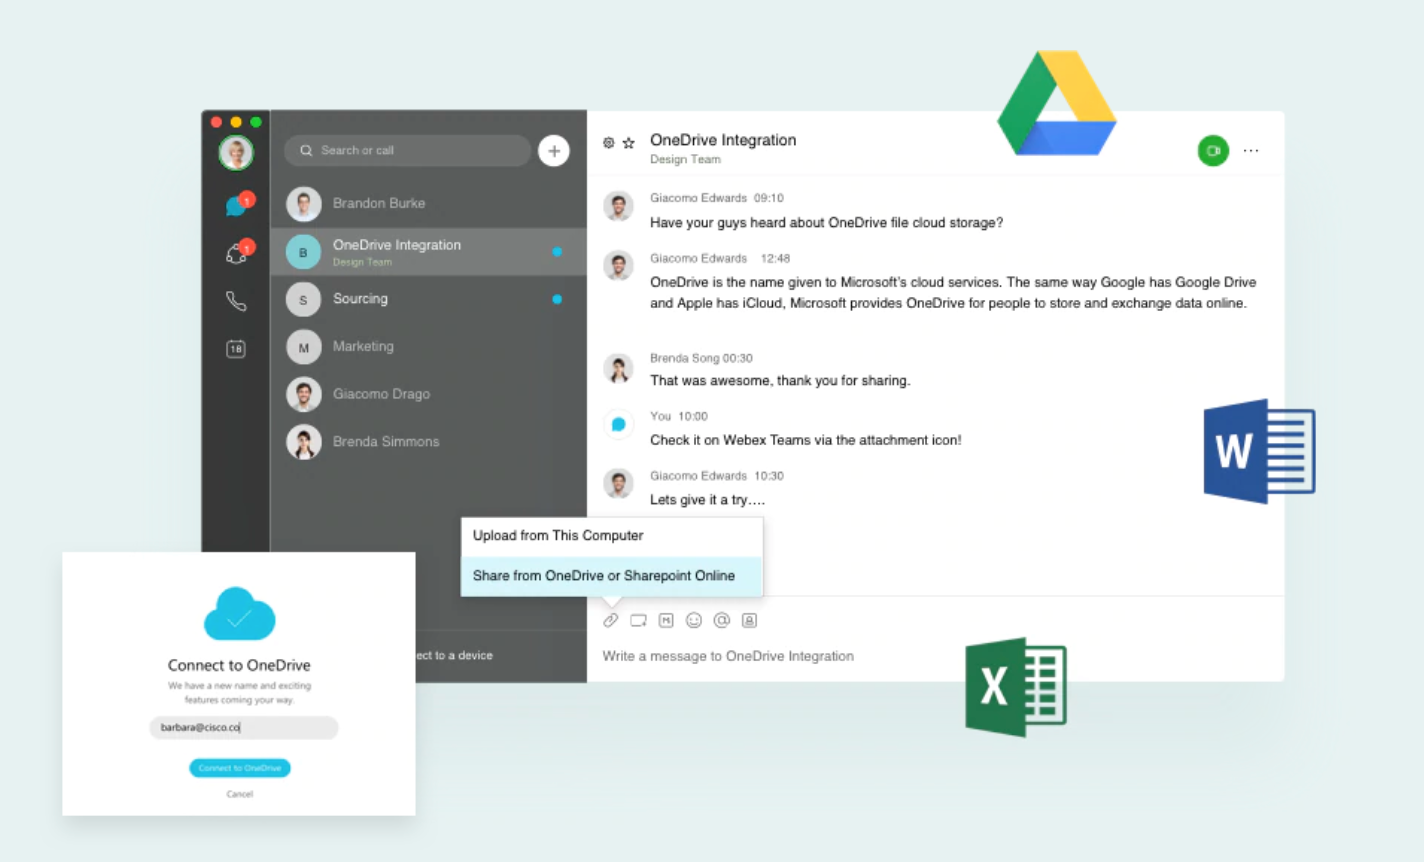This screenshot has width=1424, height=862.
Task: Click the plus button to create new
Action: [x=554, y=151]
